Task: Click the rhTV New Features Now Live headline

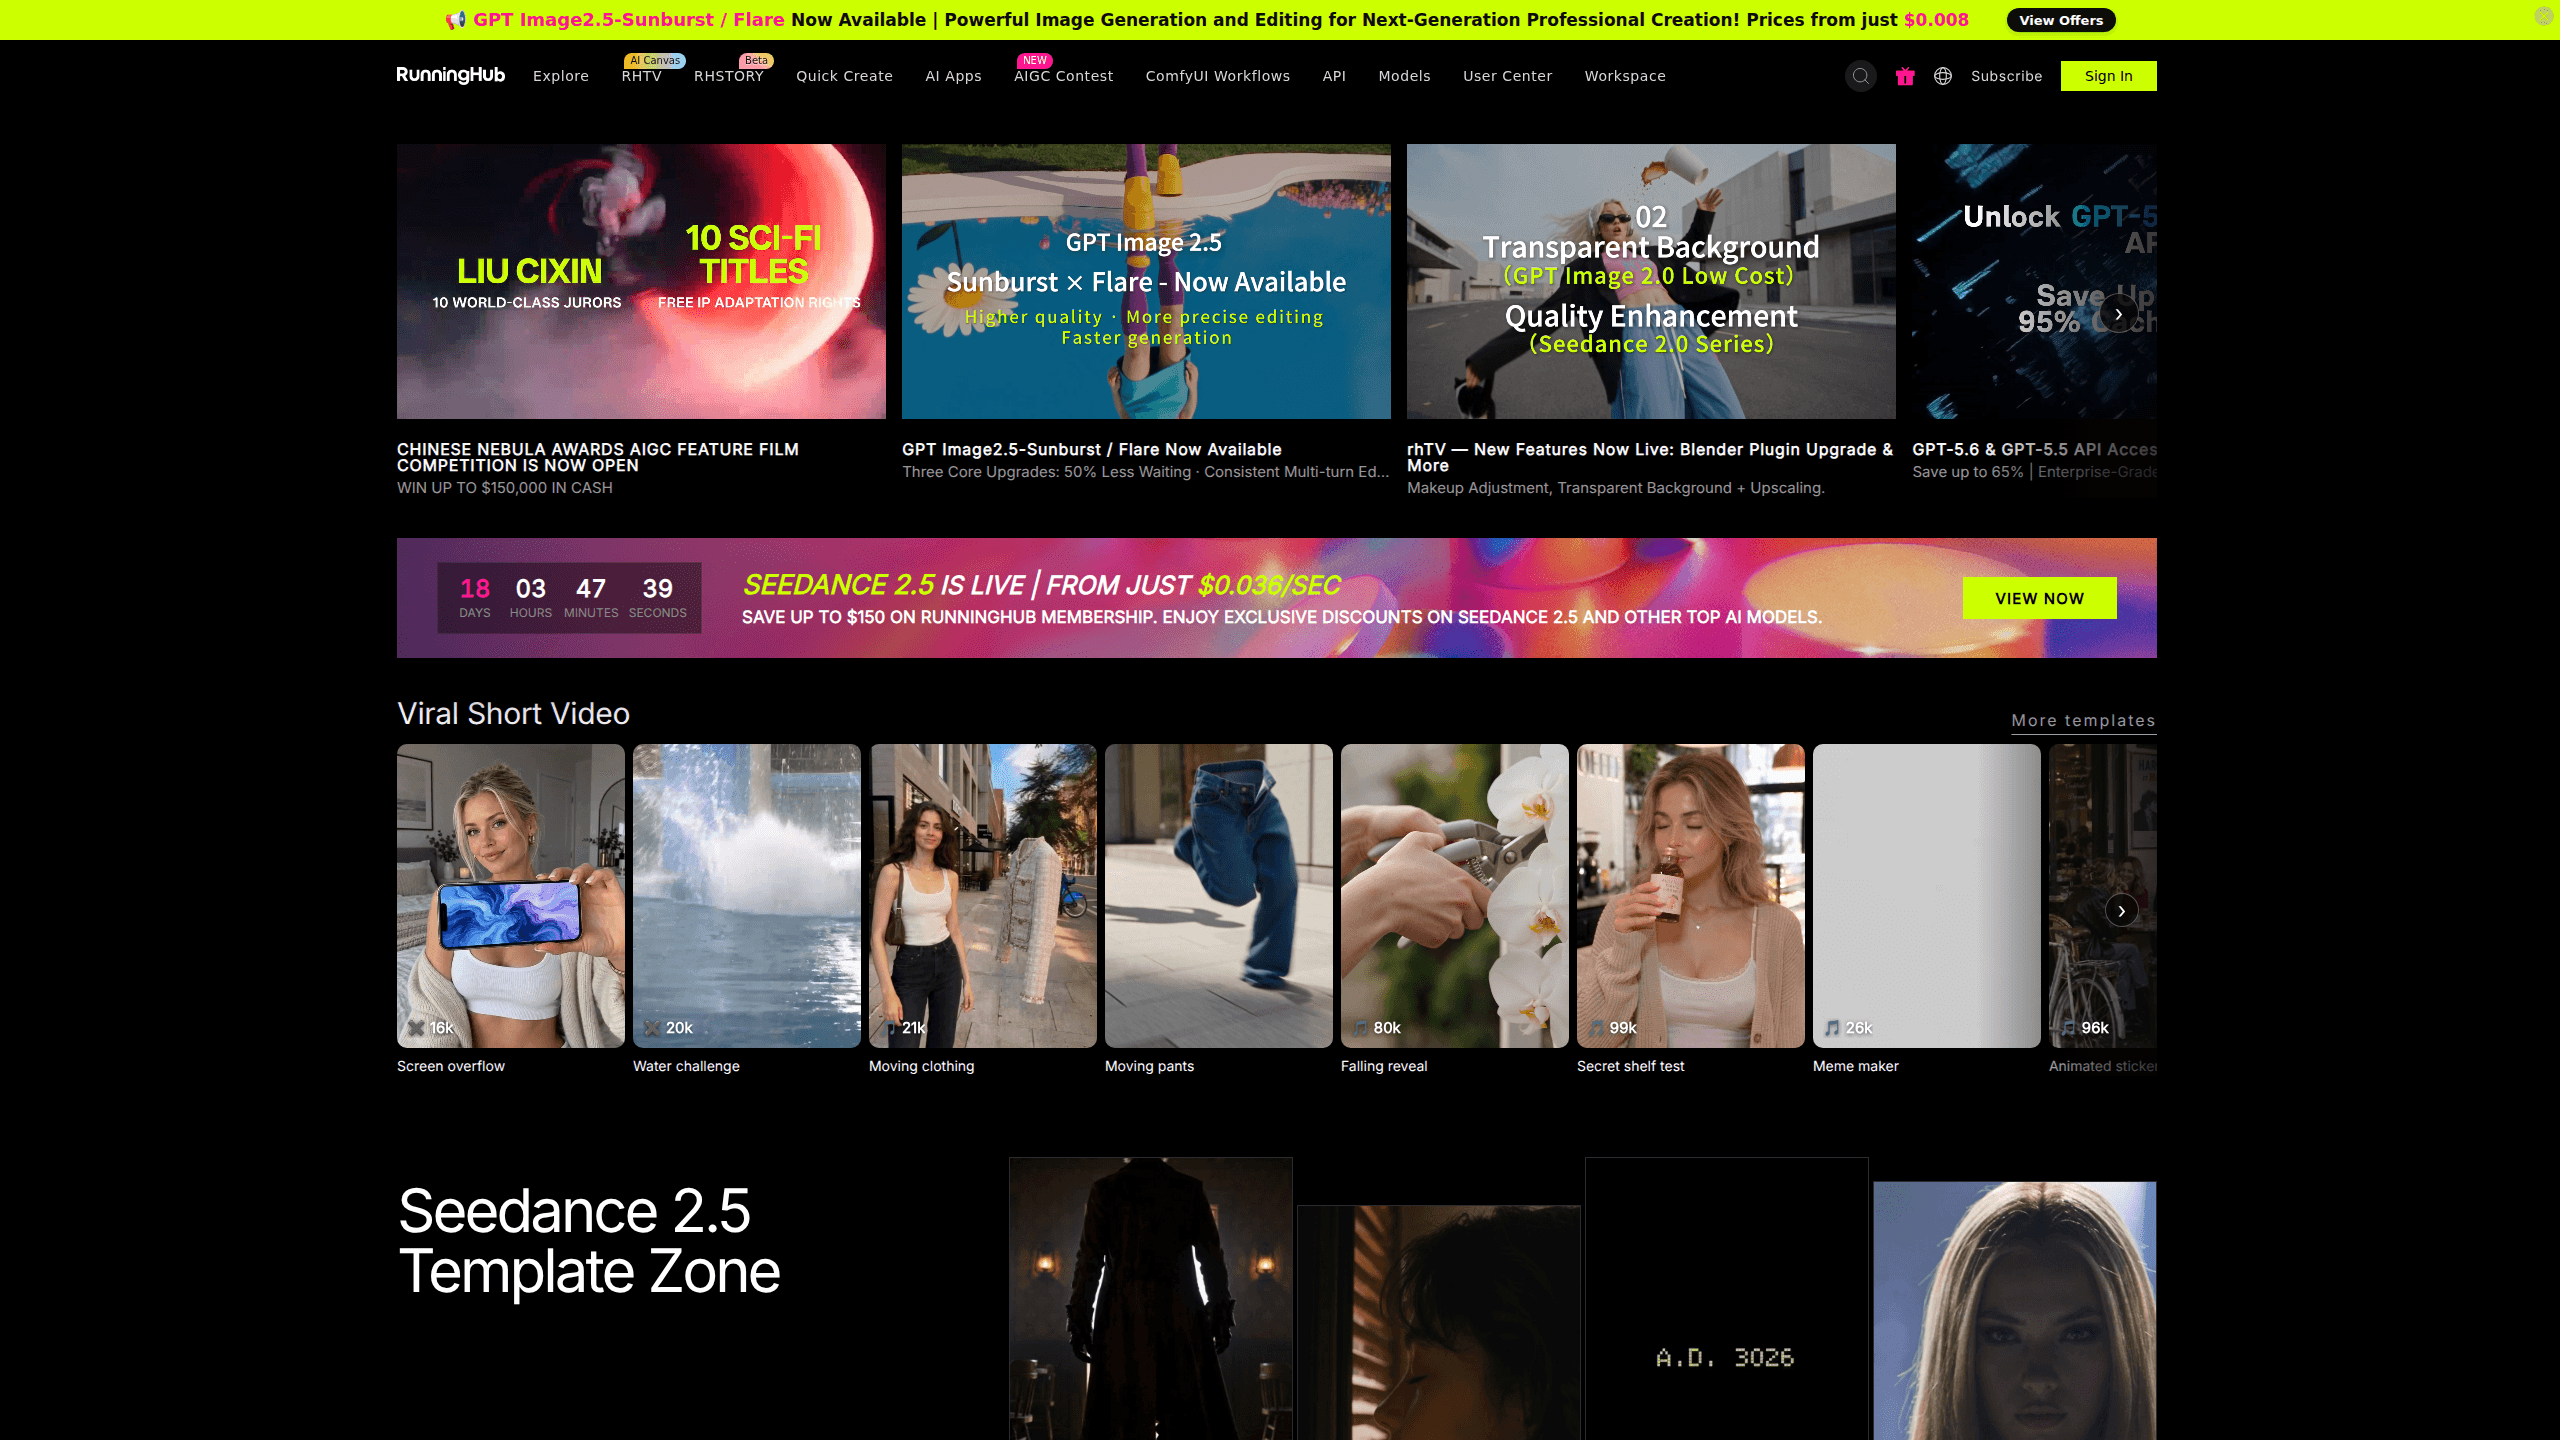Action: [1650, 457]
